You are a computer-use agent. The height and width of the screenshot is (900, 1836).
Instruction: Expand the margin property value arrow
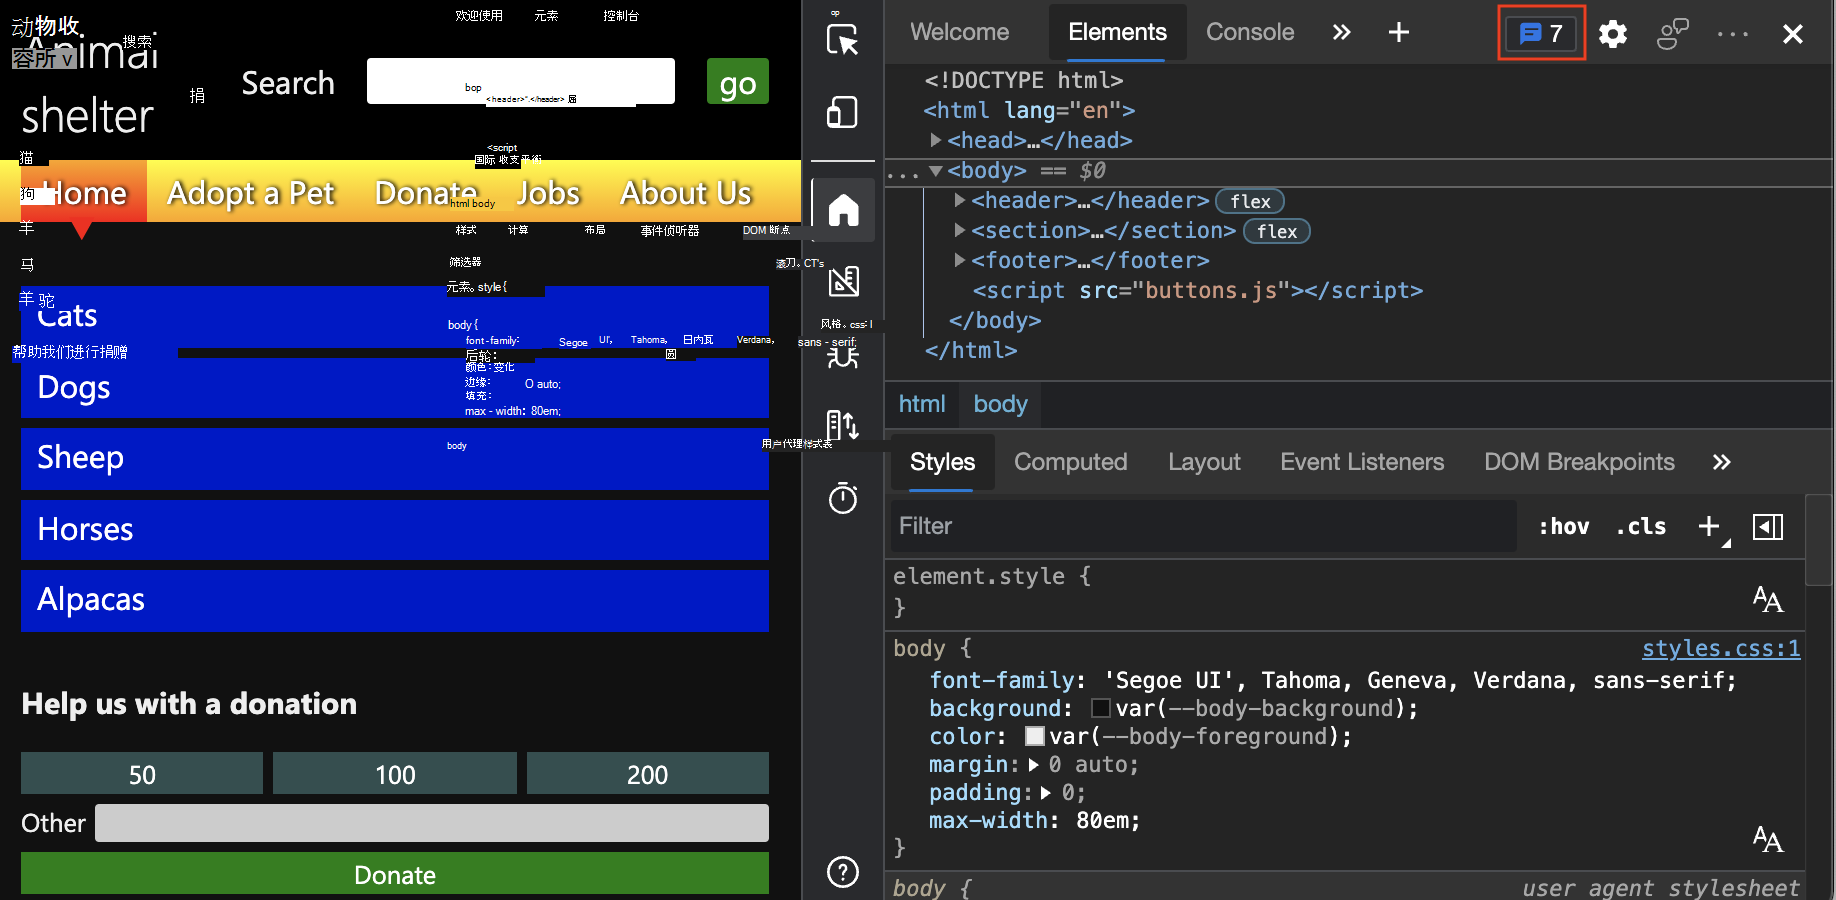click(1036, 764)
